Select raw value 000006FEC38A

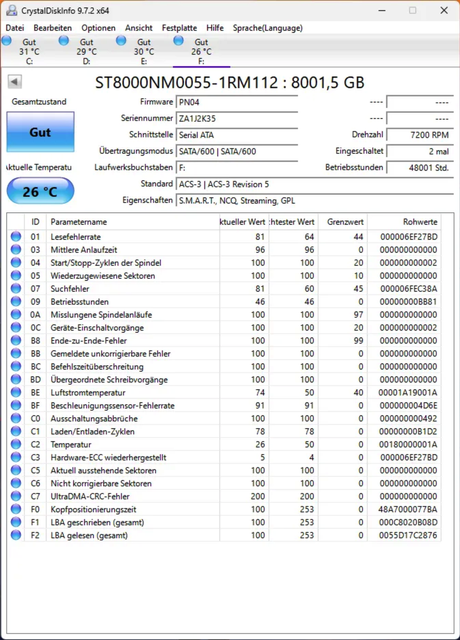(x=408, y=289)
